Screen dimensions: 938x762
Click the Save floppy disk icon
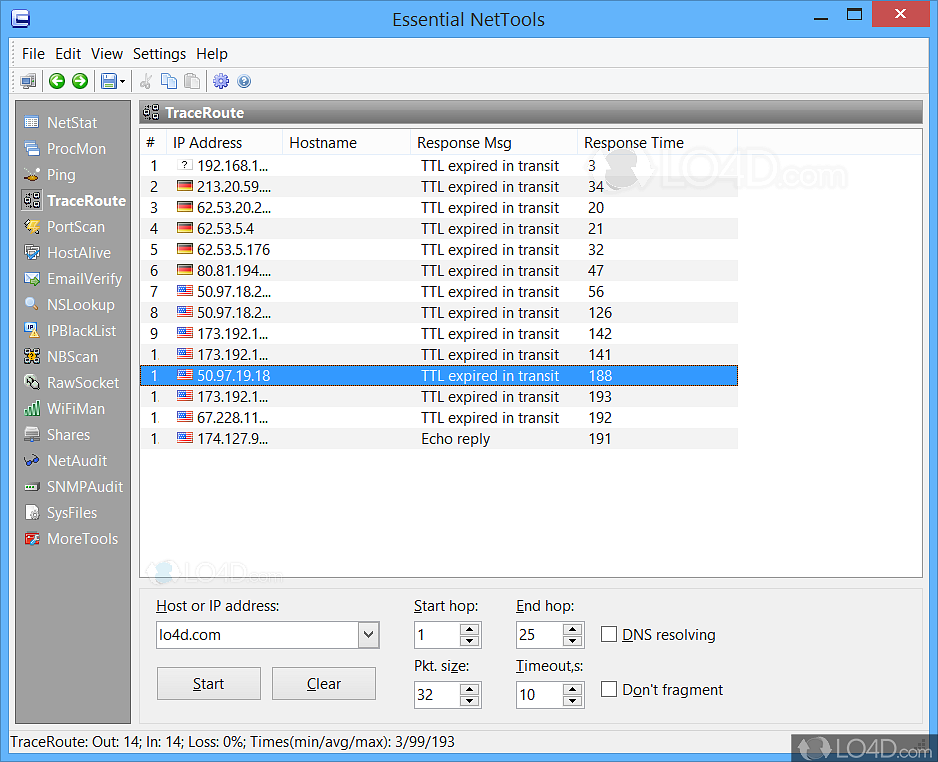click(108, 81)
